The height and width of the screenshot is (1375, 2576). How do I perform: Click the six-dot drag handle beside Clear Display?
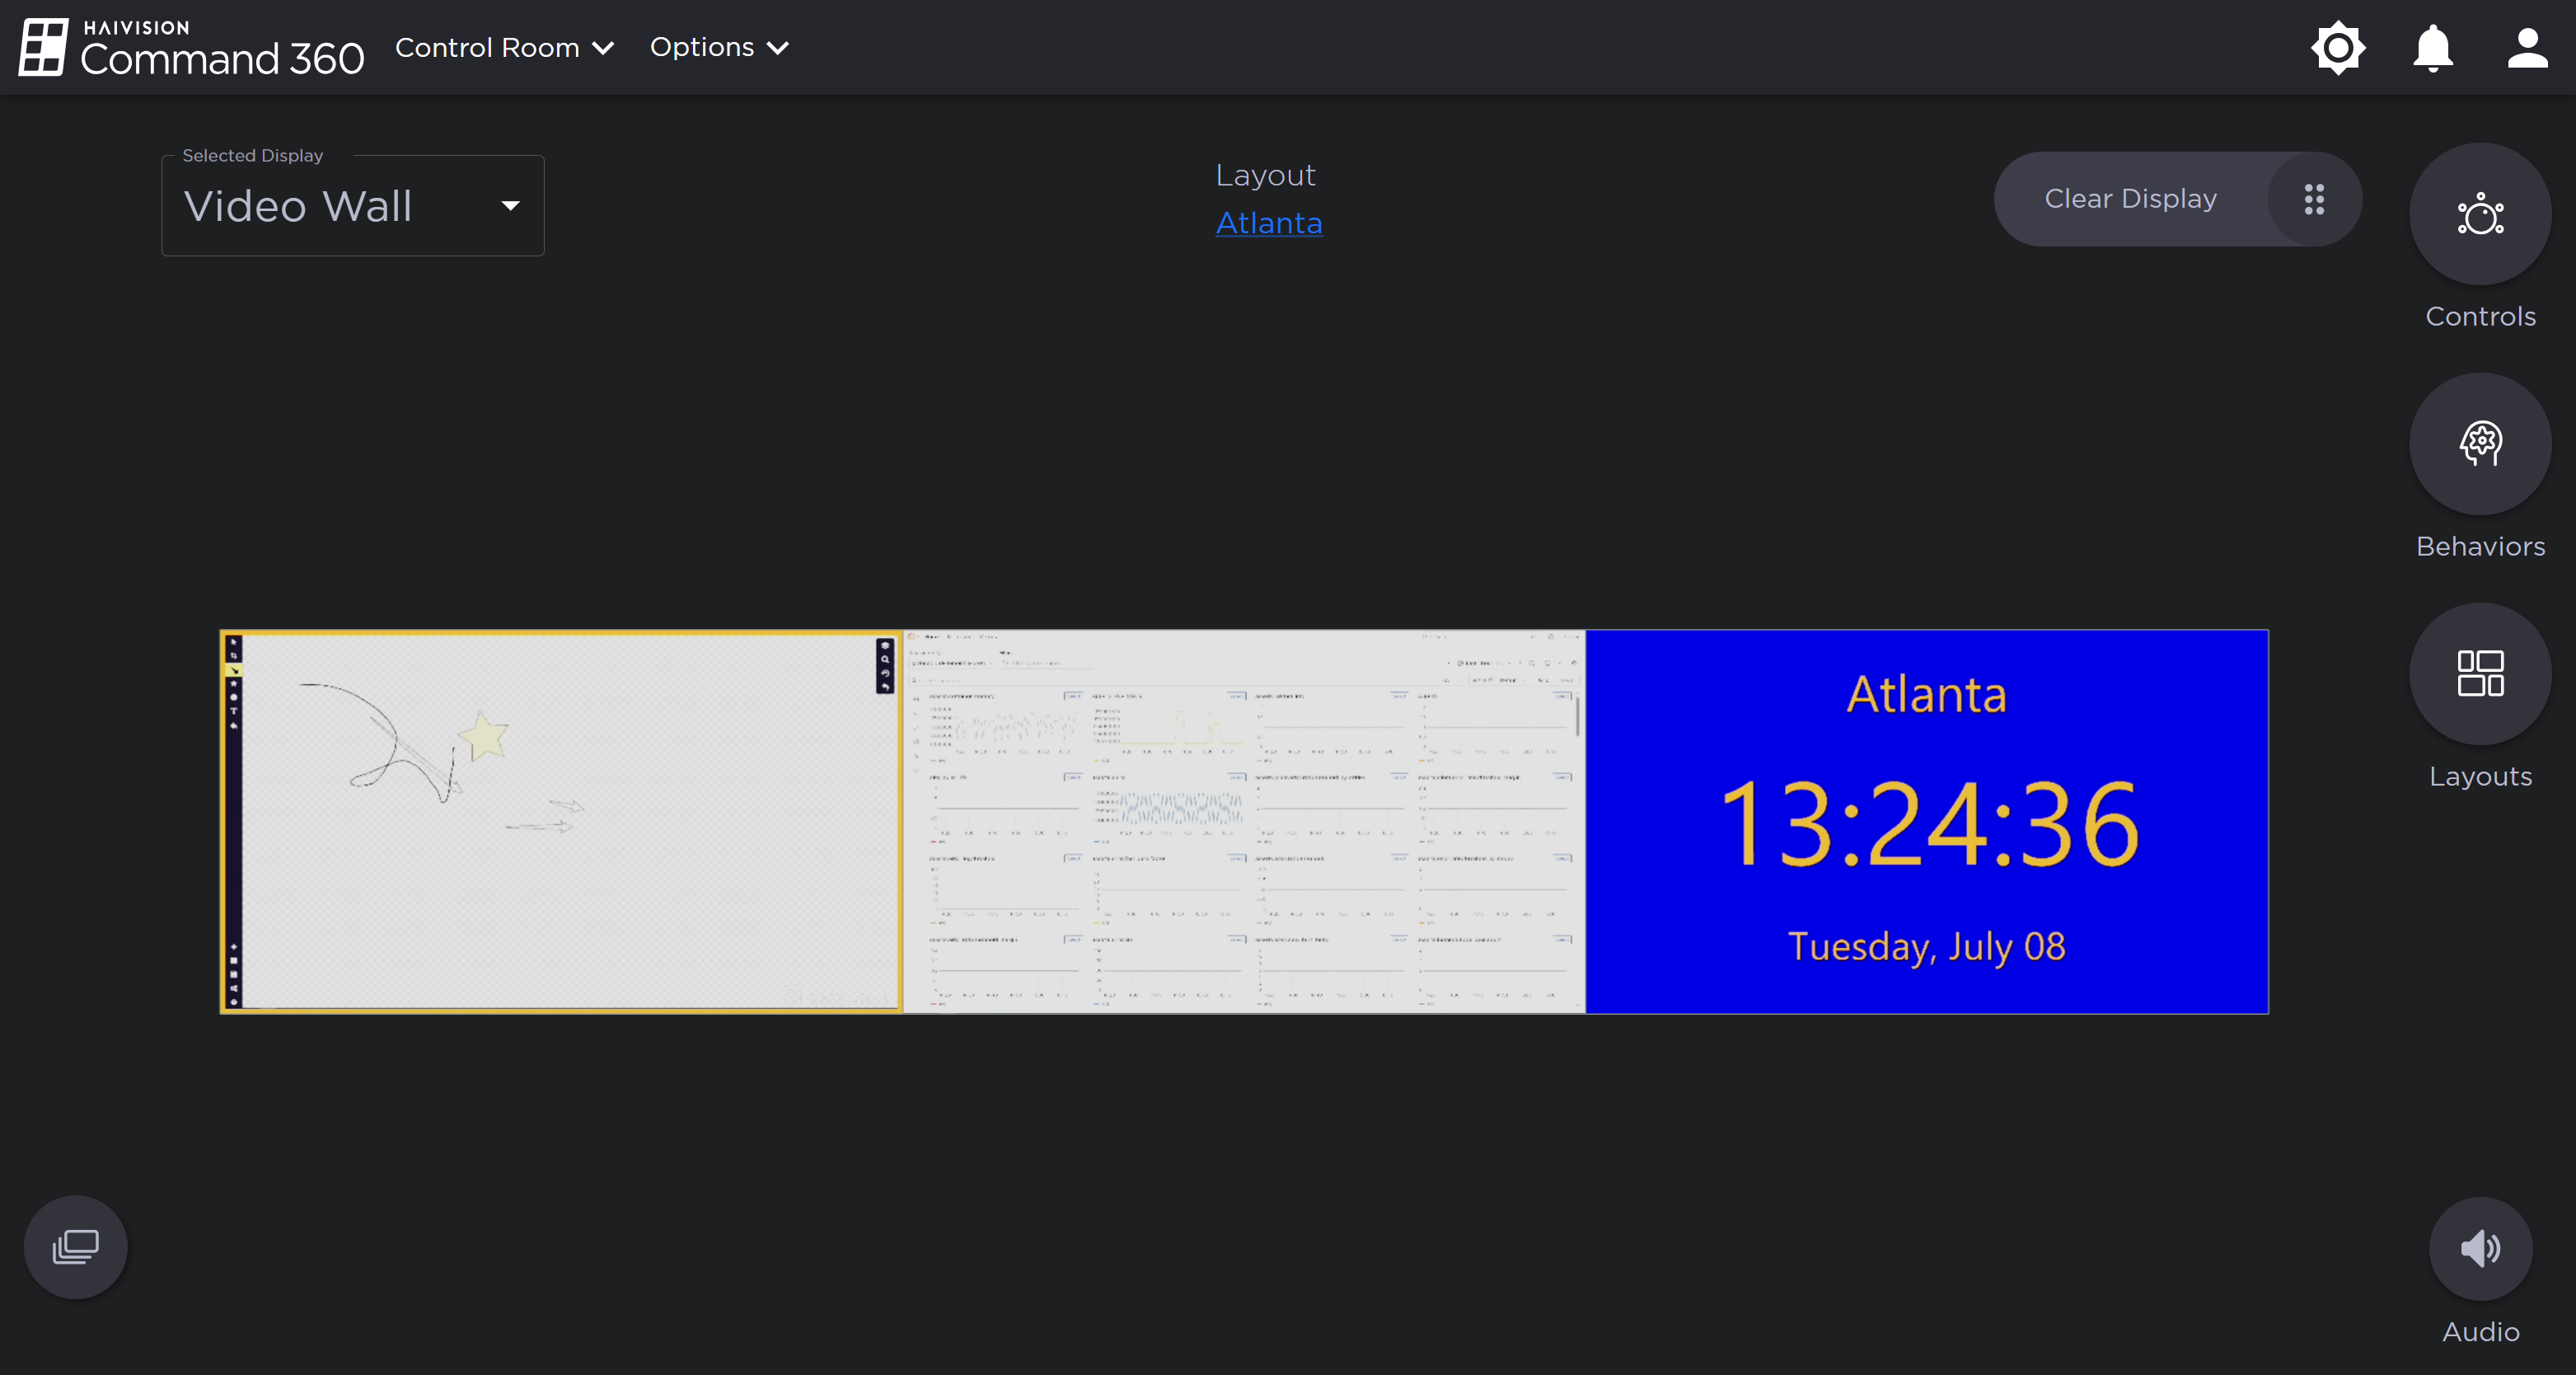pyautogui.click(x=2314, y=199)
